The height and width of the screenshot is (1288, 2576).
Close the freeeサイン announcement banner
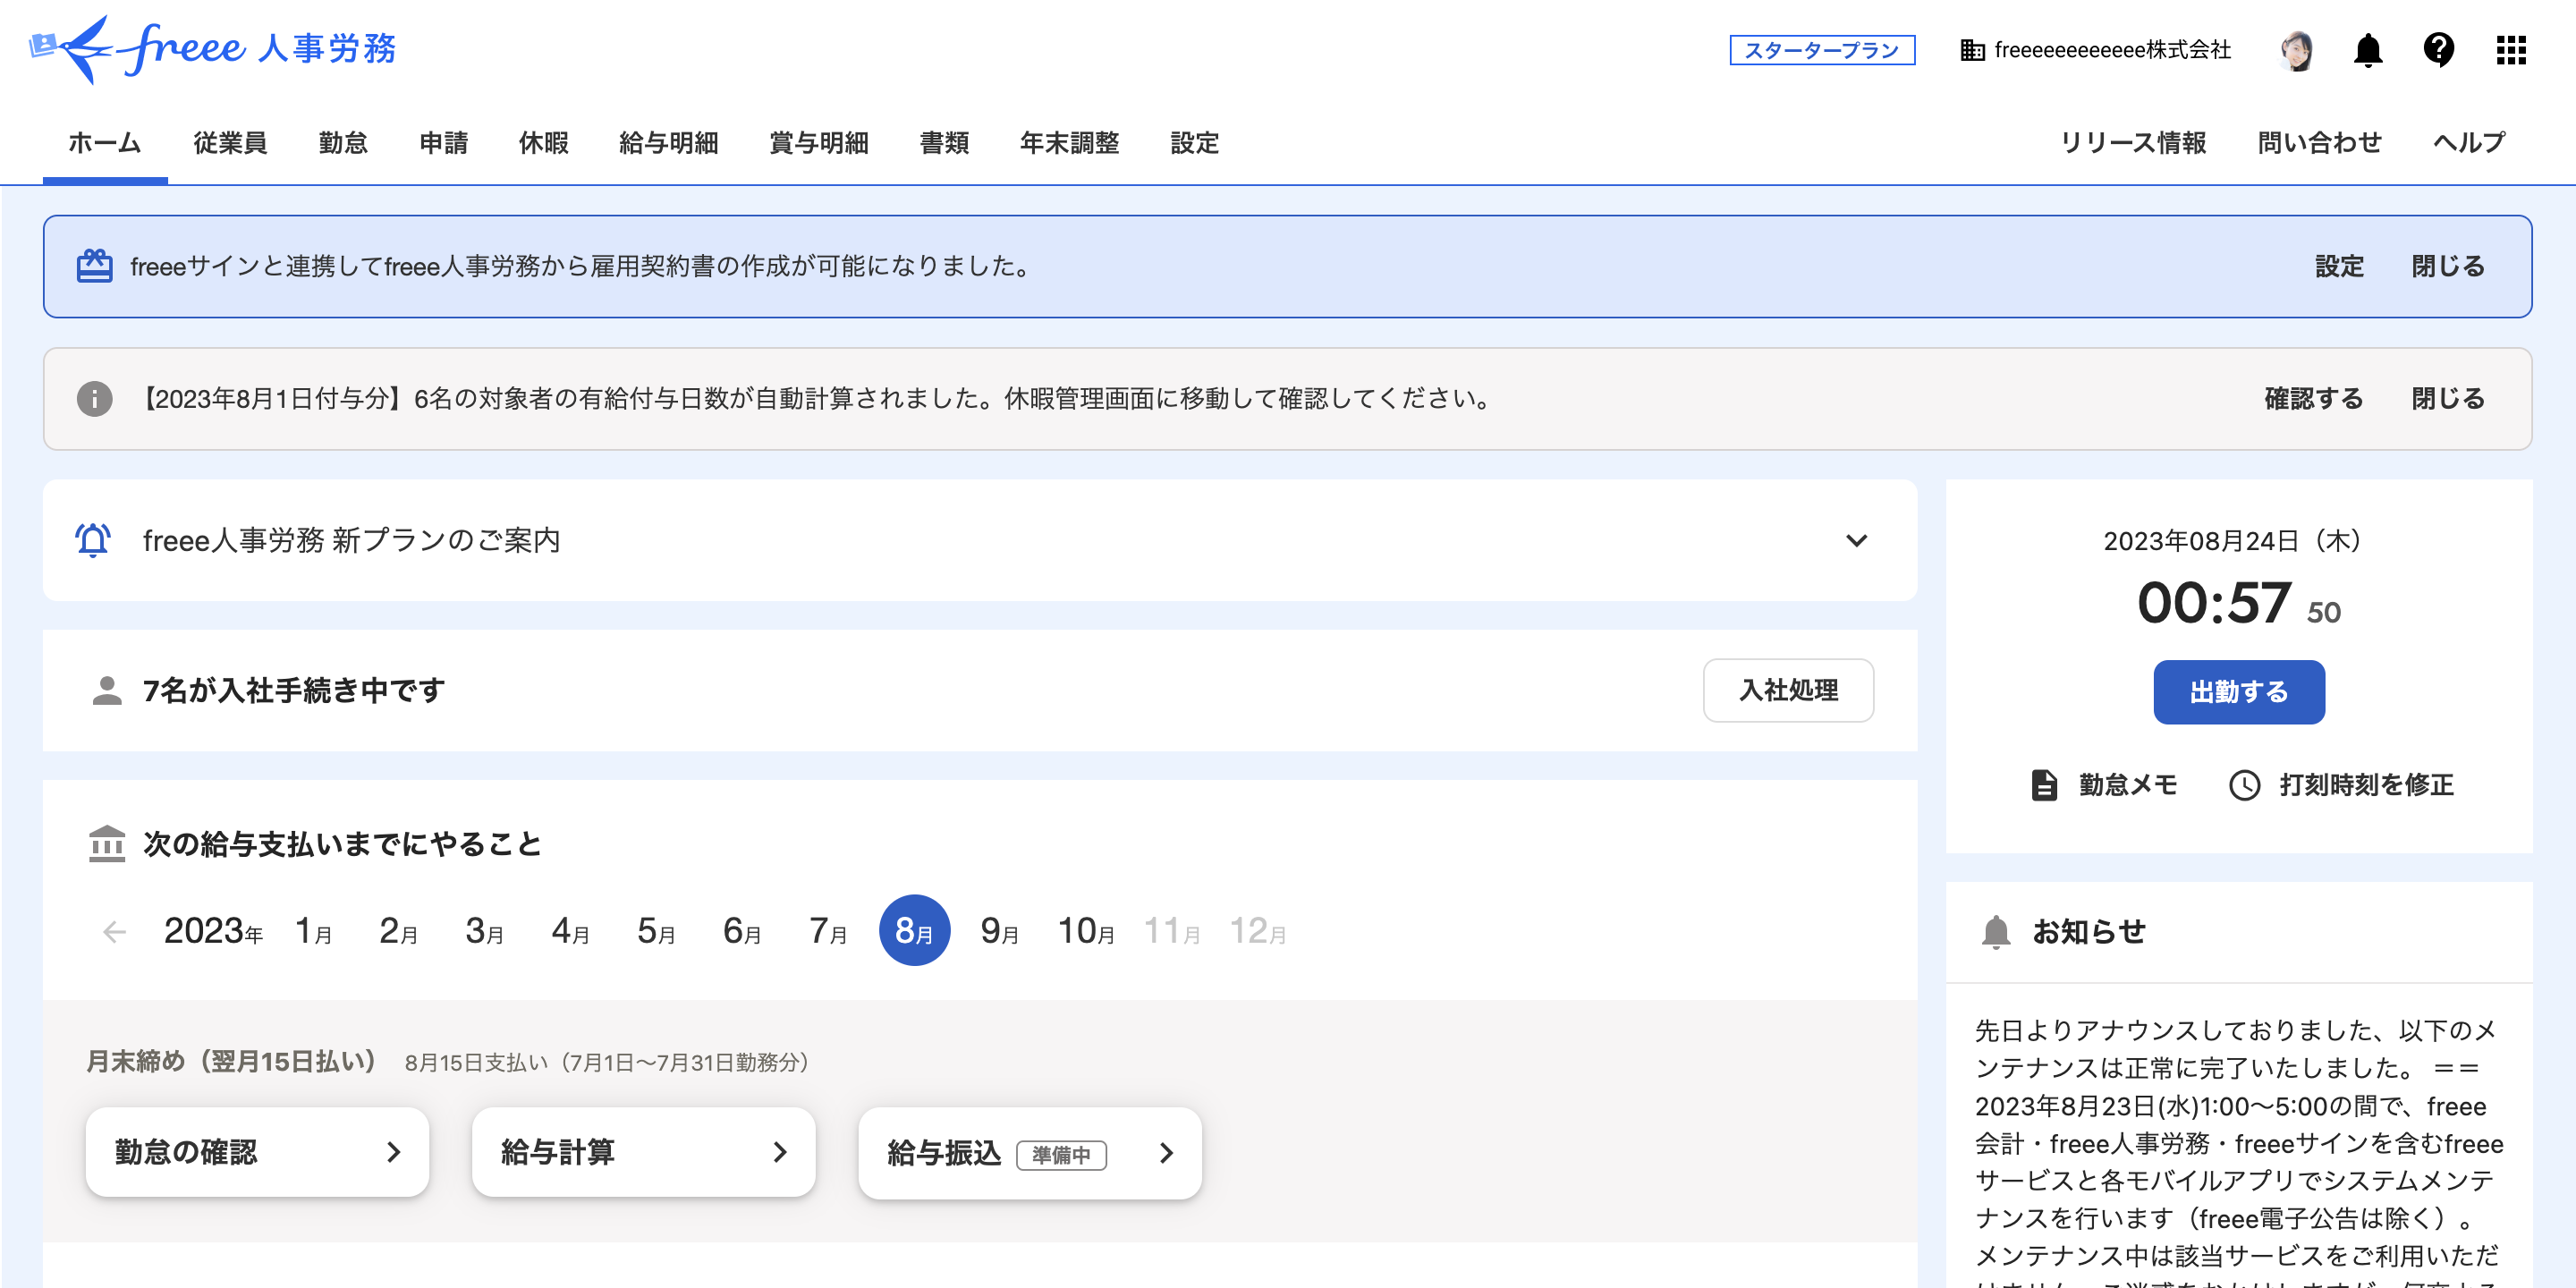(x=2447, y=266)
